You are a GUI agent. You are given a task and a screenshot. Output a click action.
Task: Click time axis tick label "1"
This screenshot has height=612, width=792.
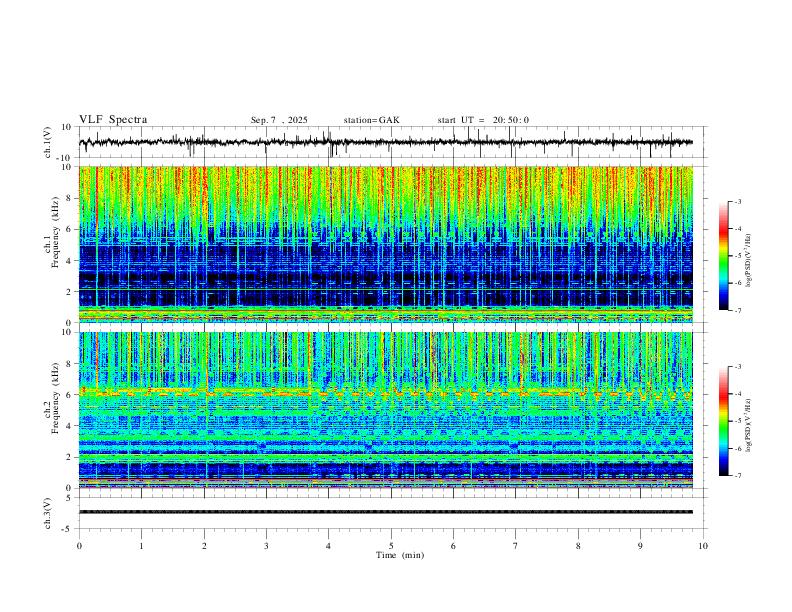click(x=141, y=546)
